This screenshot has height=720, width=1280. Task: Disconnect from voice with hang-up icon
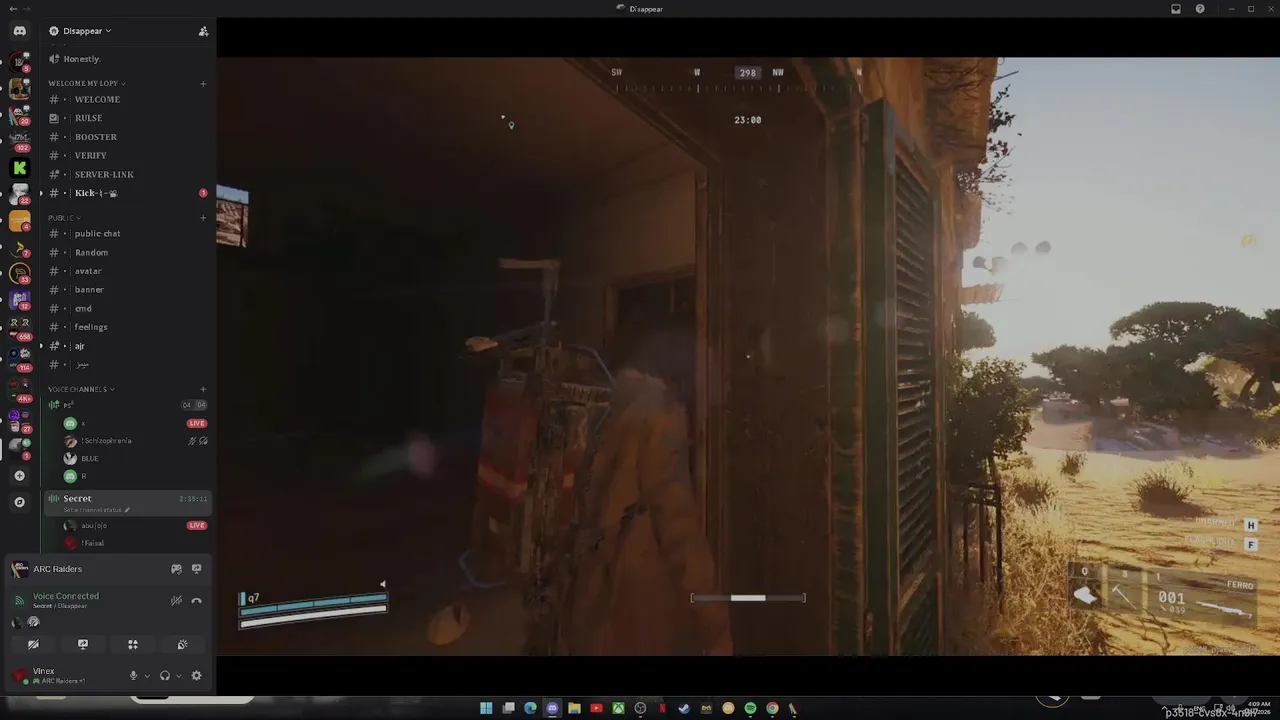click(x=196, y=601)
